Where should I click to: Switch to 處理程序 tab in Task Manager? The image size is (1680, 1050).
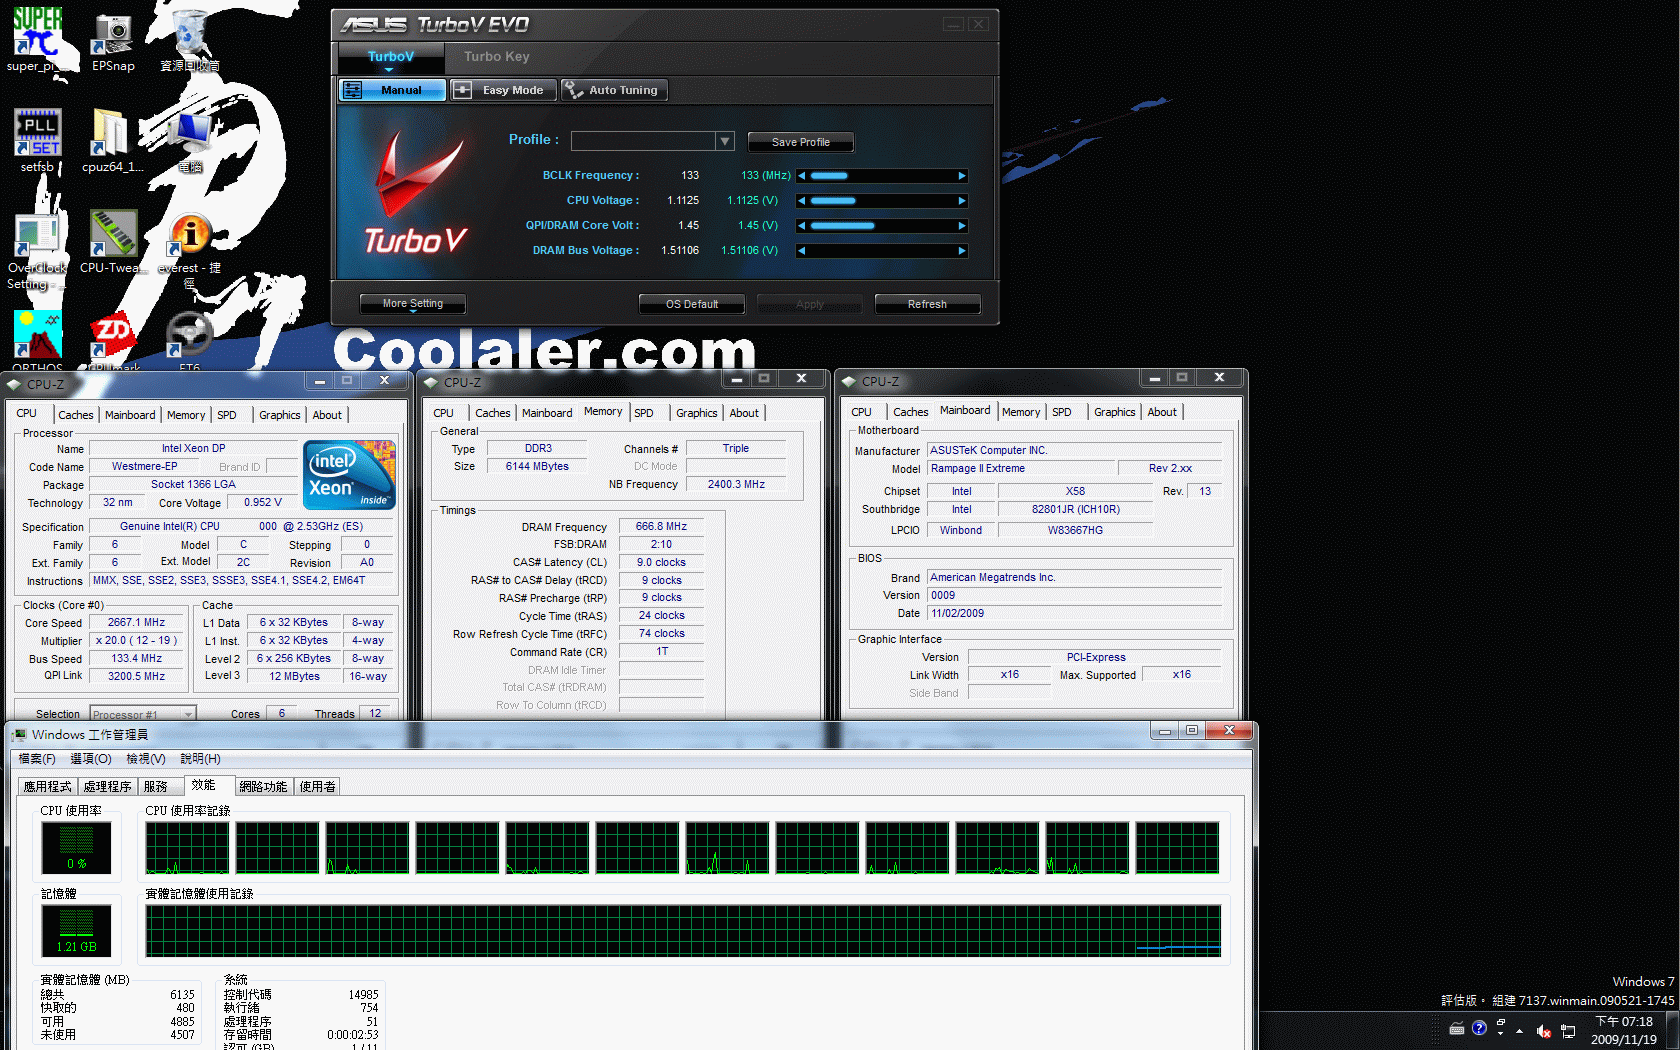click(107, 787)
